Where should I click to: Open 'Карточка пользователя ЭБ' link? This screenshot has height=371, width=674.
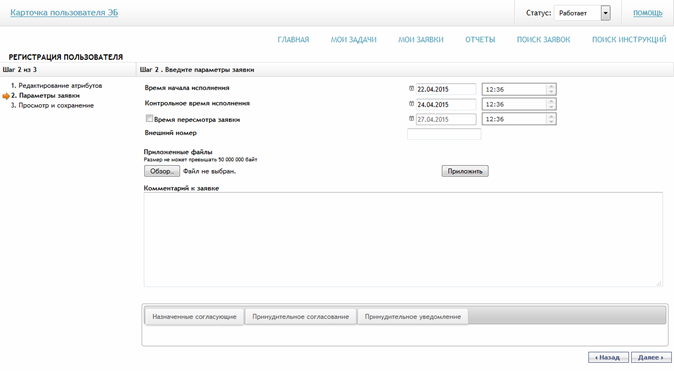click(64, 12)
